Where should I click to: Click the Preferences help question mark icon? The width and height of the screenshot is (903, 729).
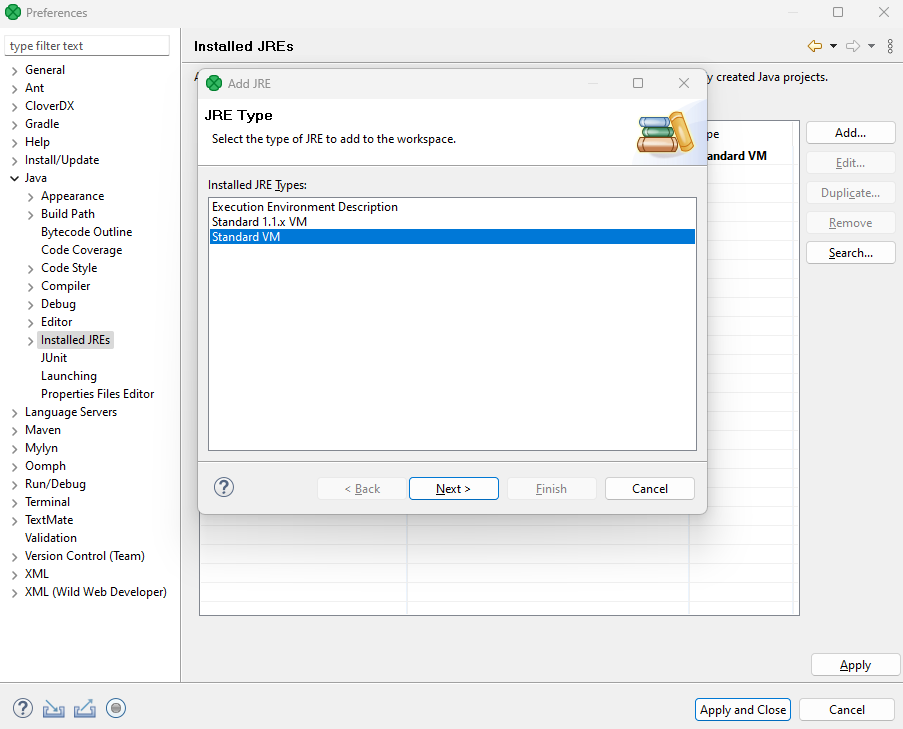click(x=23, y=708)
